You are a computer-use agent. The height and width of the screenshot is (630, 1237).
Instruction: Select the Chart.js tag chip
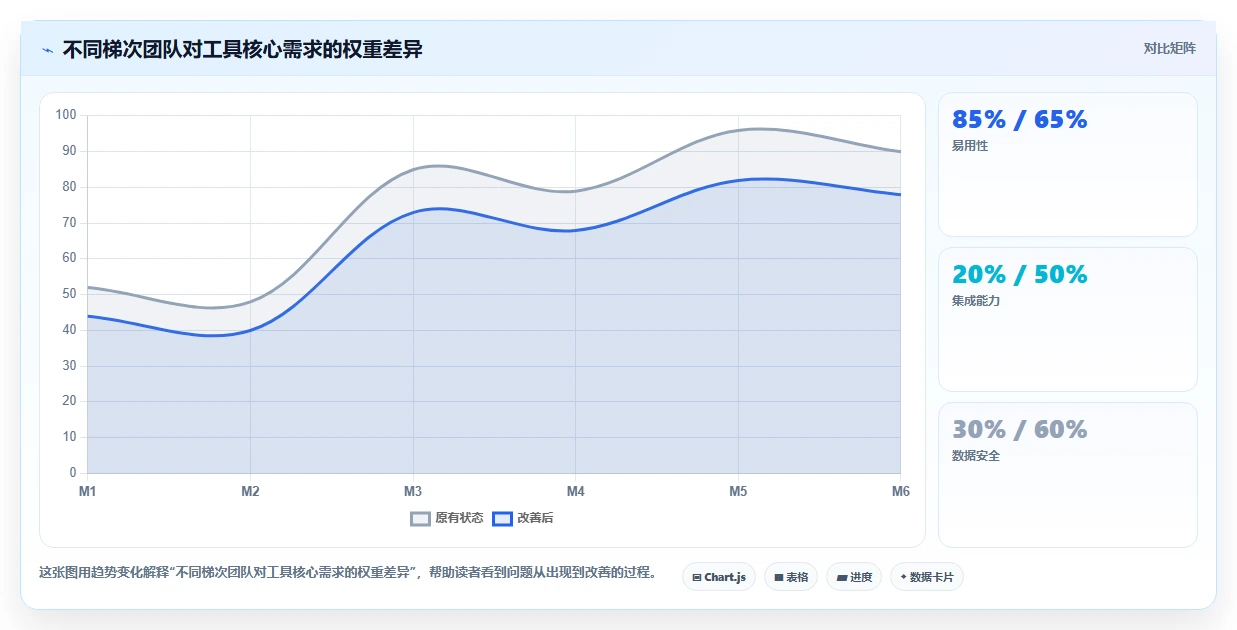coord(719,577)
